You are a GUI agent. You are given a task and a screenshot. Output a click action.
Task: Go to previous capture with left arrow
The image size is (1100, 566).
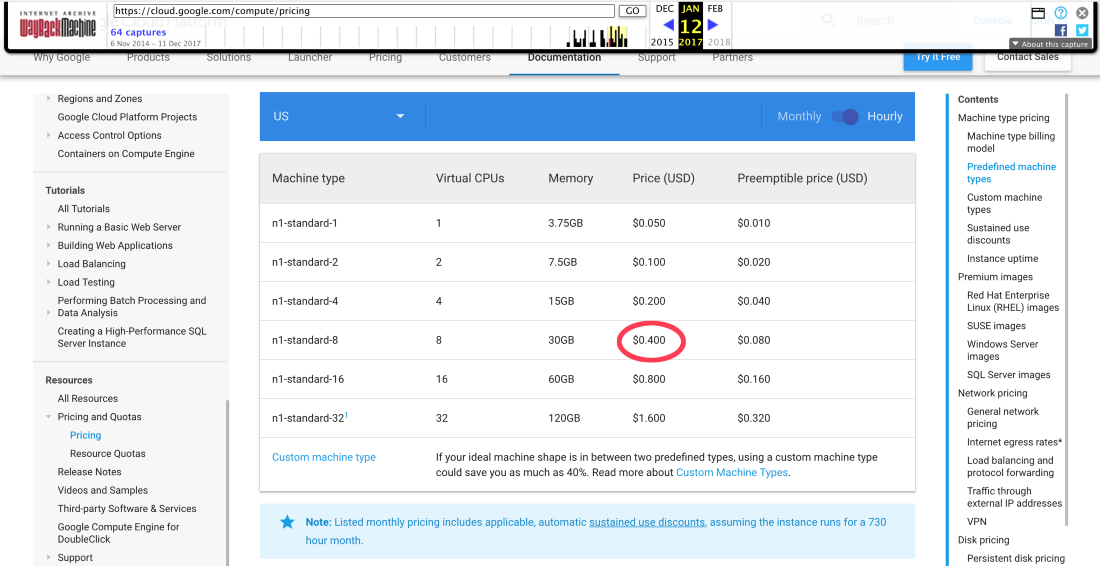[x=668, y=26]
